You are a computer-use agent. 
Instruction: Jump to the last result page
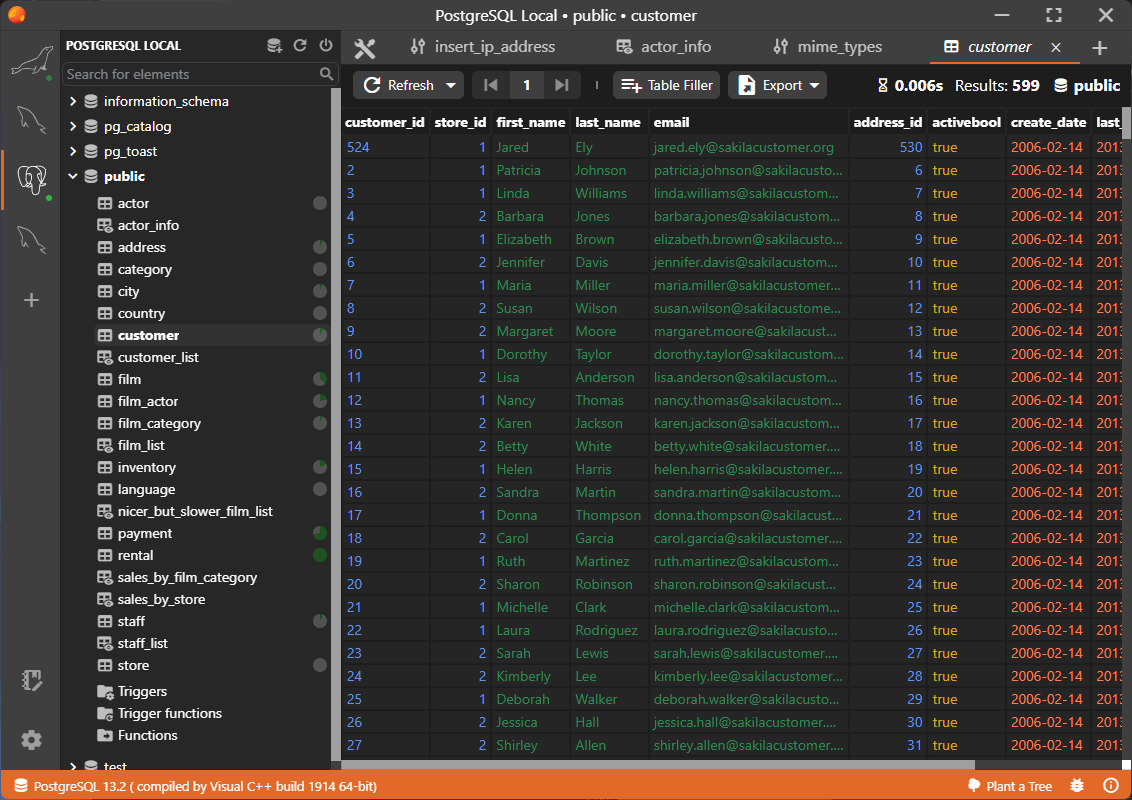(x=563, y=85)
